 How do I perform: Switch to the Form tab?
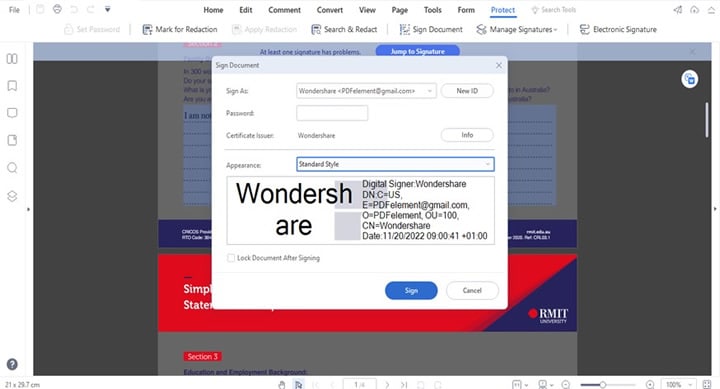point(466,10)
